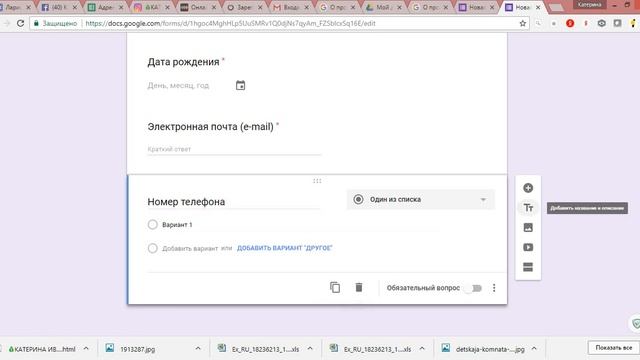Delete the Номер телефона question with the trash icon
640x360 pixels.
pyautogui.click(x=359, y=287)
